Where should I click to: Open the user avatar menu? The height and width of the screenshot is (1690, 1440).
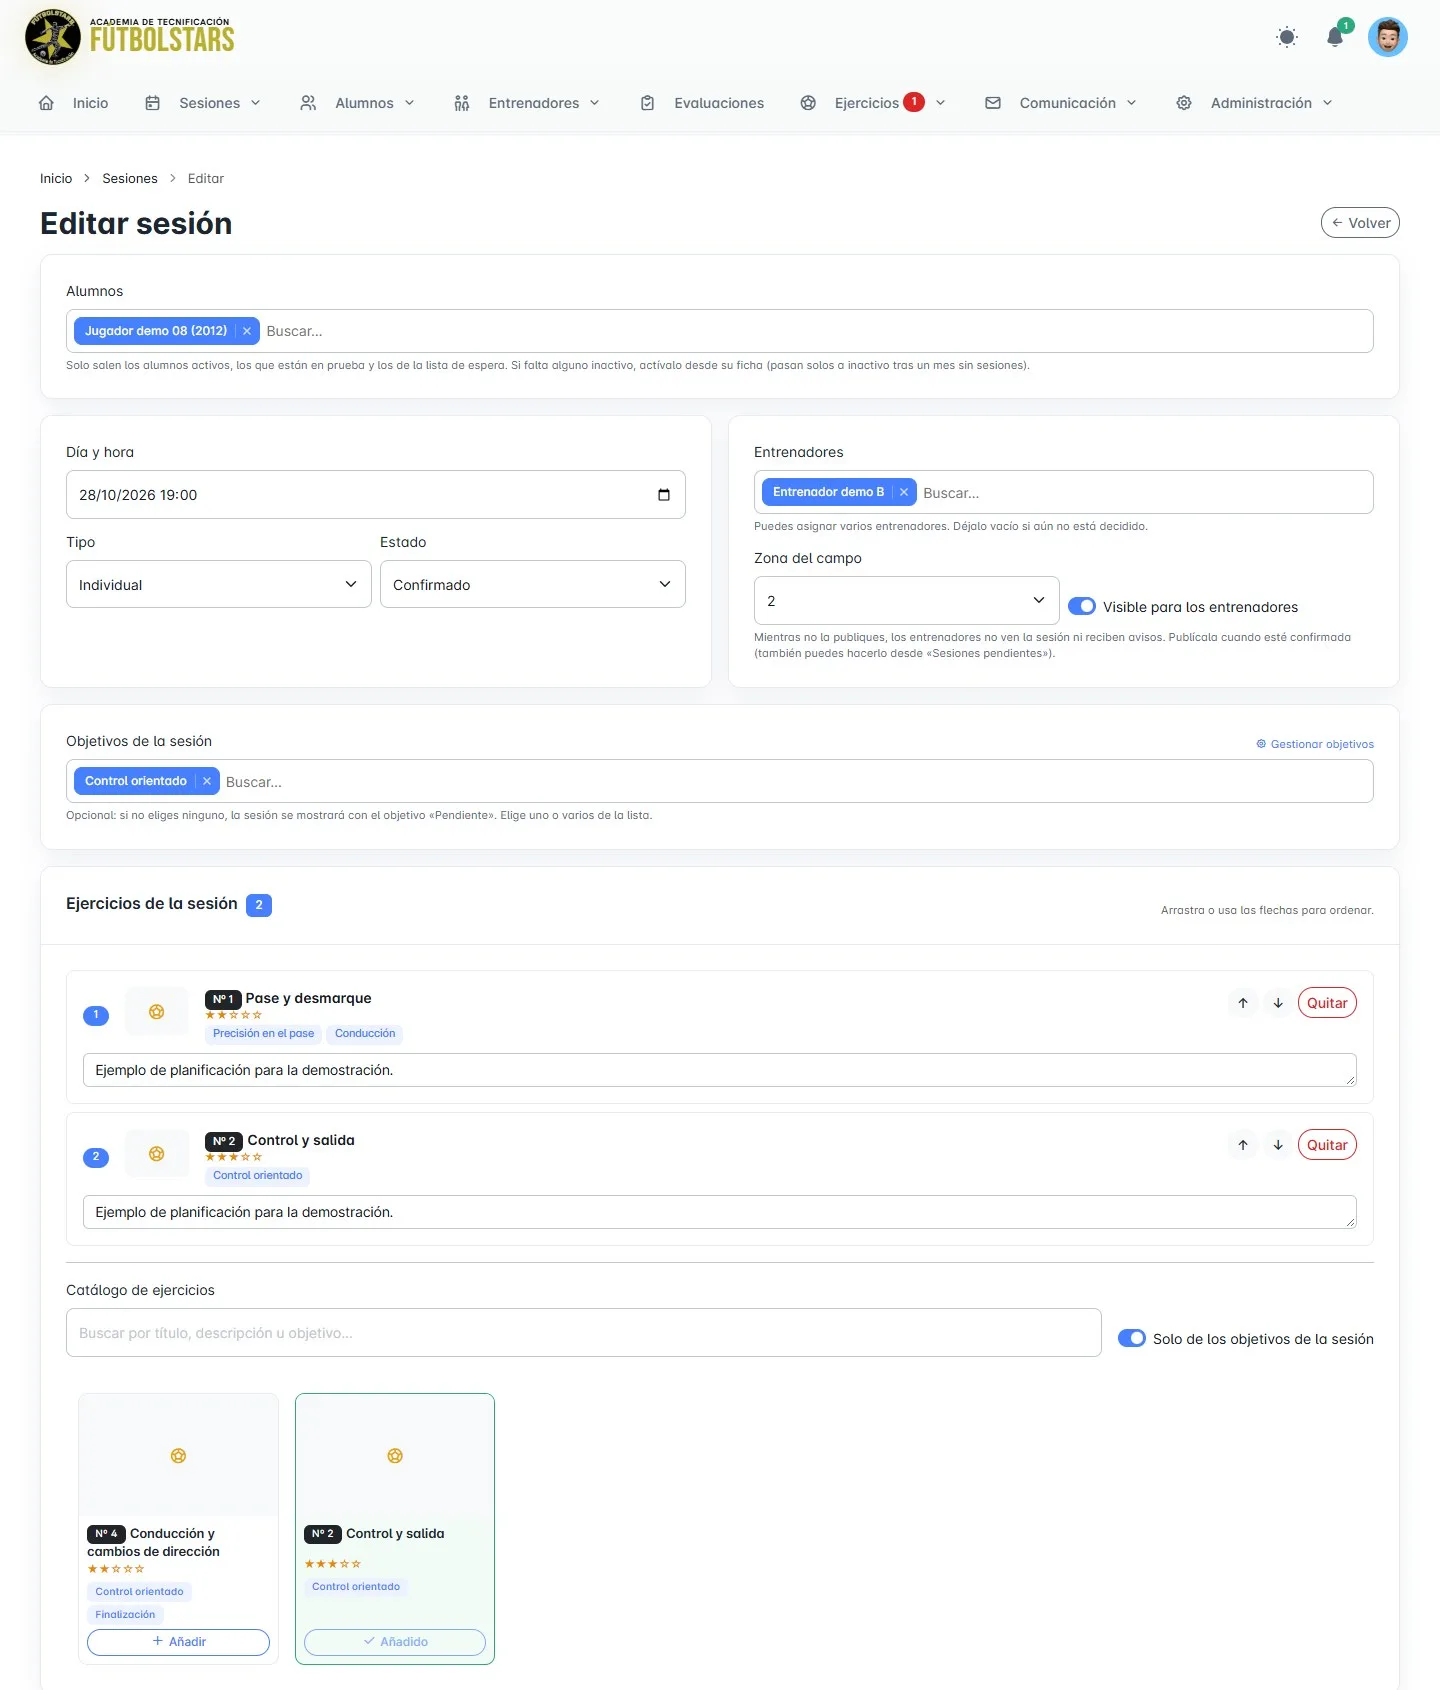click(x=1388, y=37)
